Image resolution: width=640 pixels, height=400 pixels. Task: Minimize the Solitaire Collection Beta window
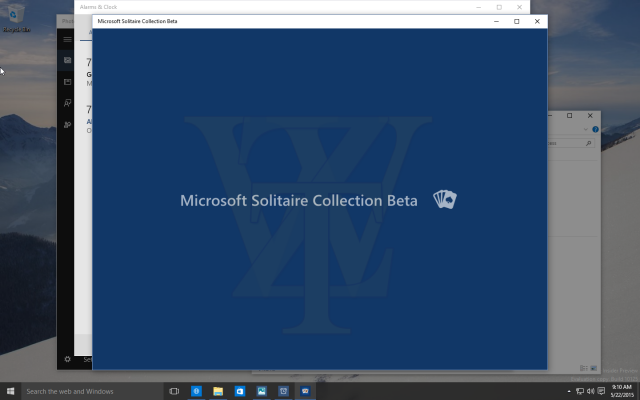(x=496, y=21)
